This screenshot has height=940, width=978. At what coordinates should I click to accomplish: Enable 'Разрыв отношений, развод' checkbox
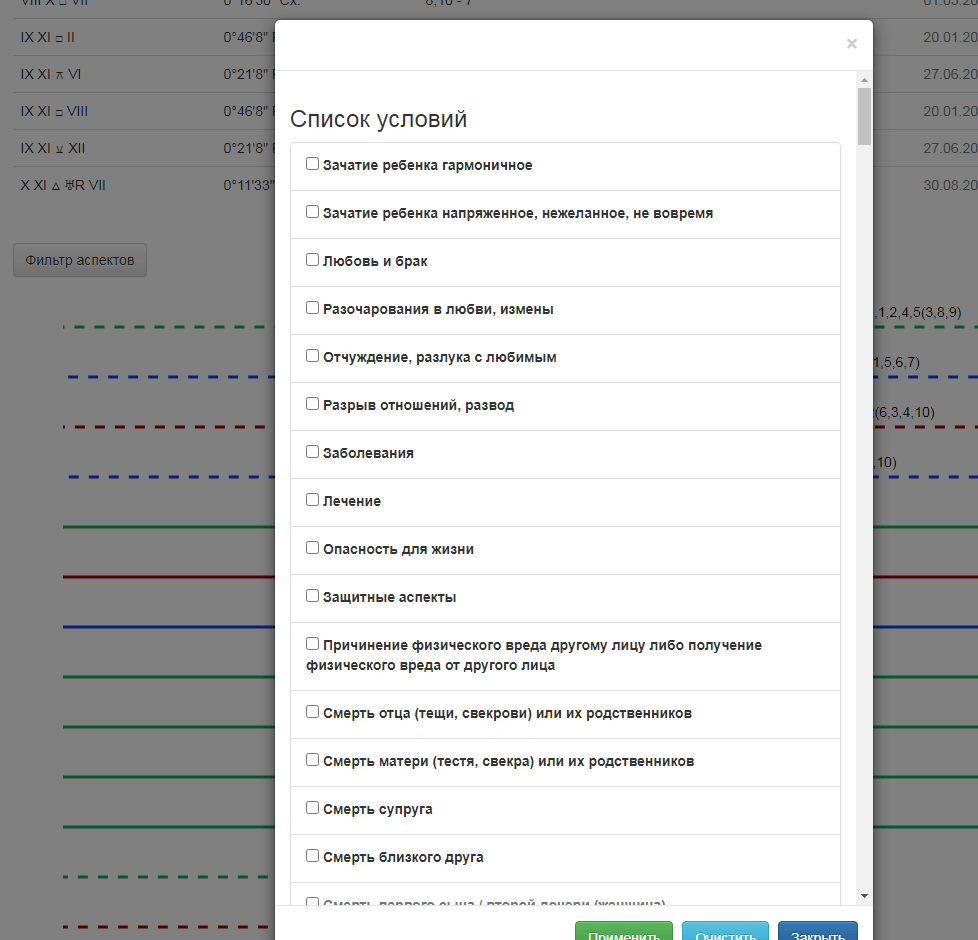pos(313,404)
